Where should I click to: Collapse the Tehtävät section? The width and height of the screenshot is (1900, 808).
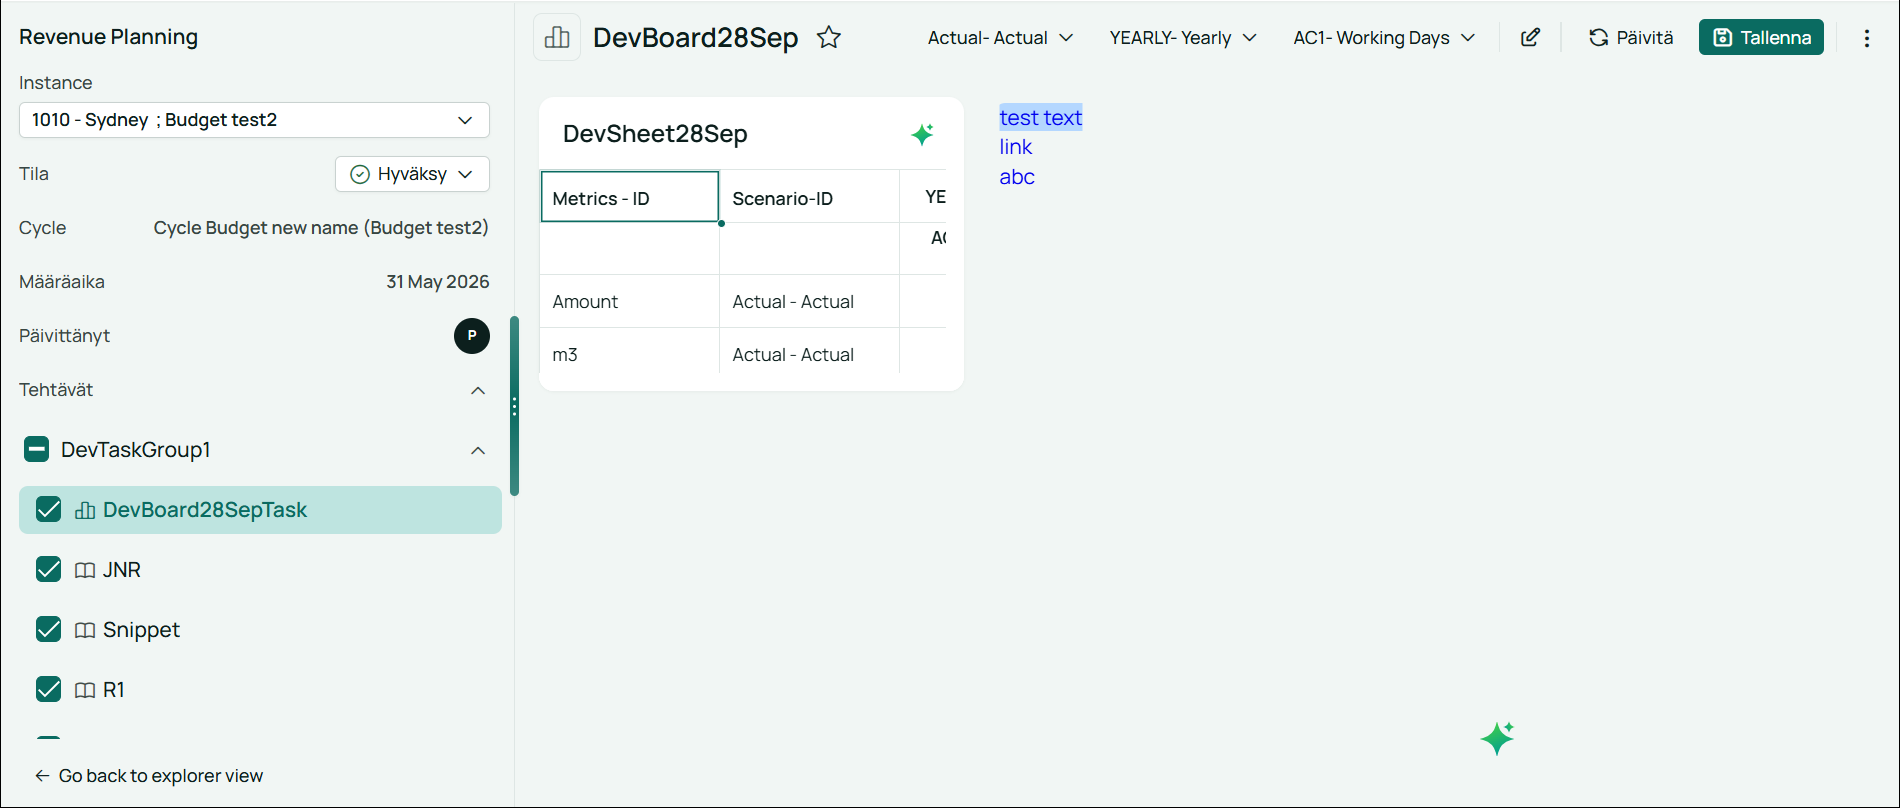coord(478,390)
